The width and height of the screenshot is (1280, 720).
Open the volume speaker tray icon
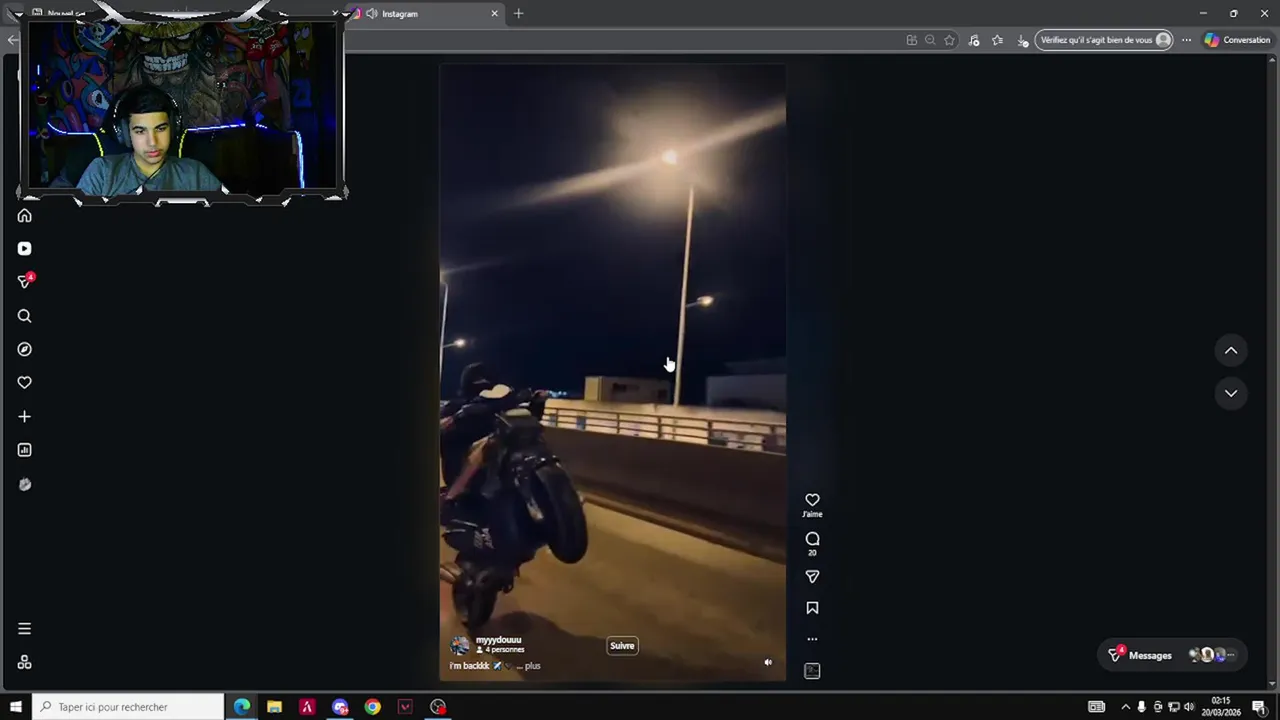pos(1189,707)
